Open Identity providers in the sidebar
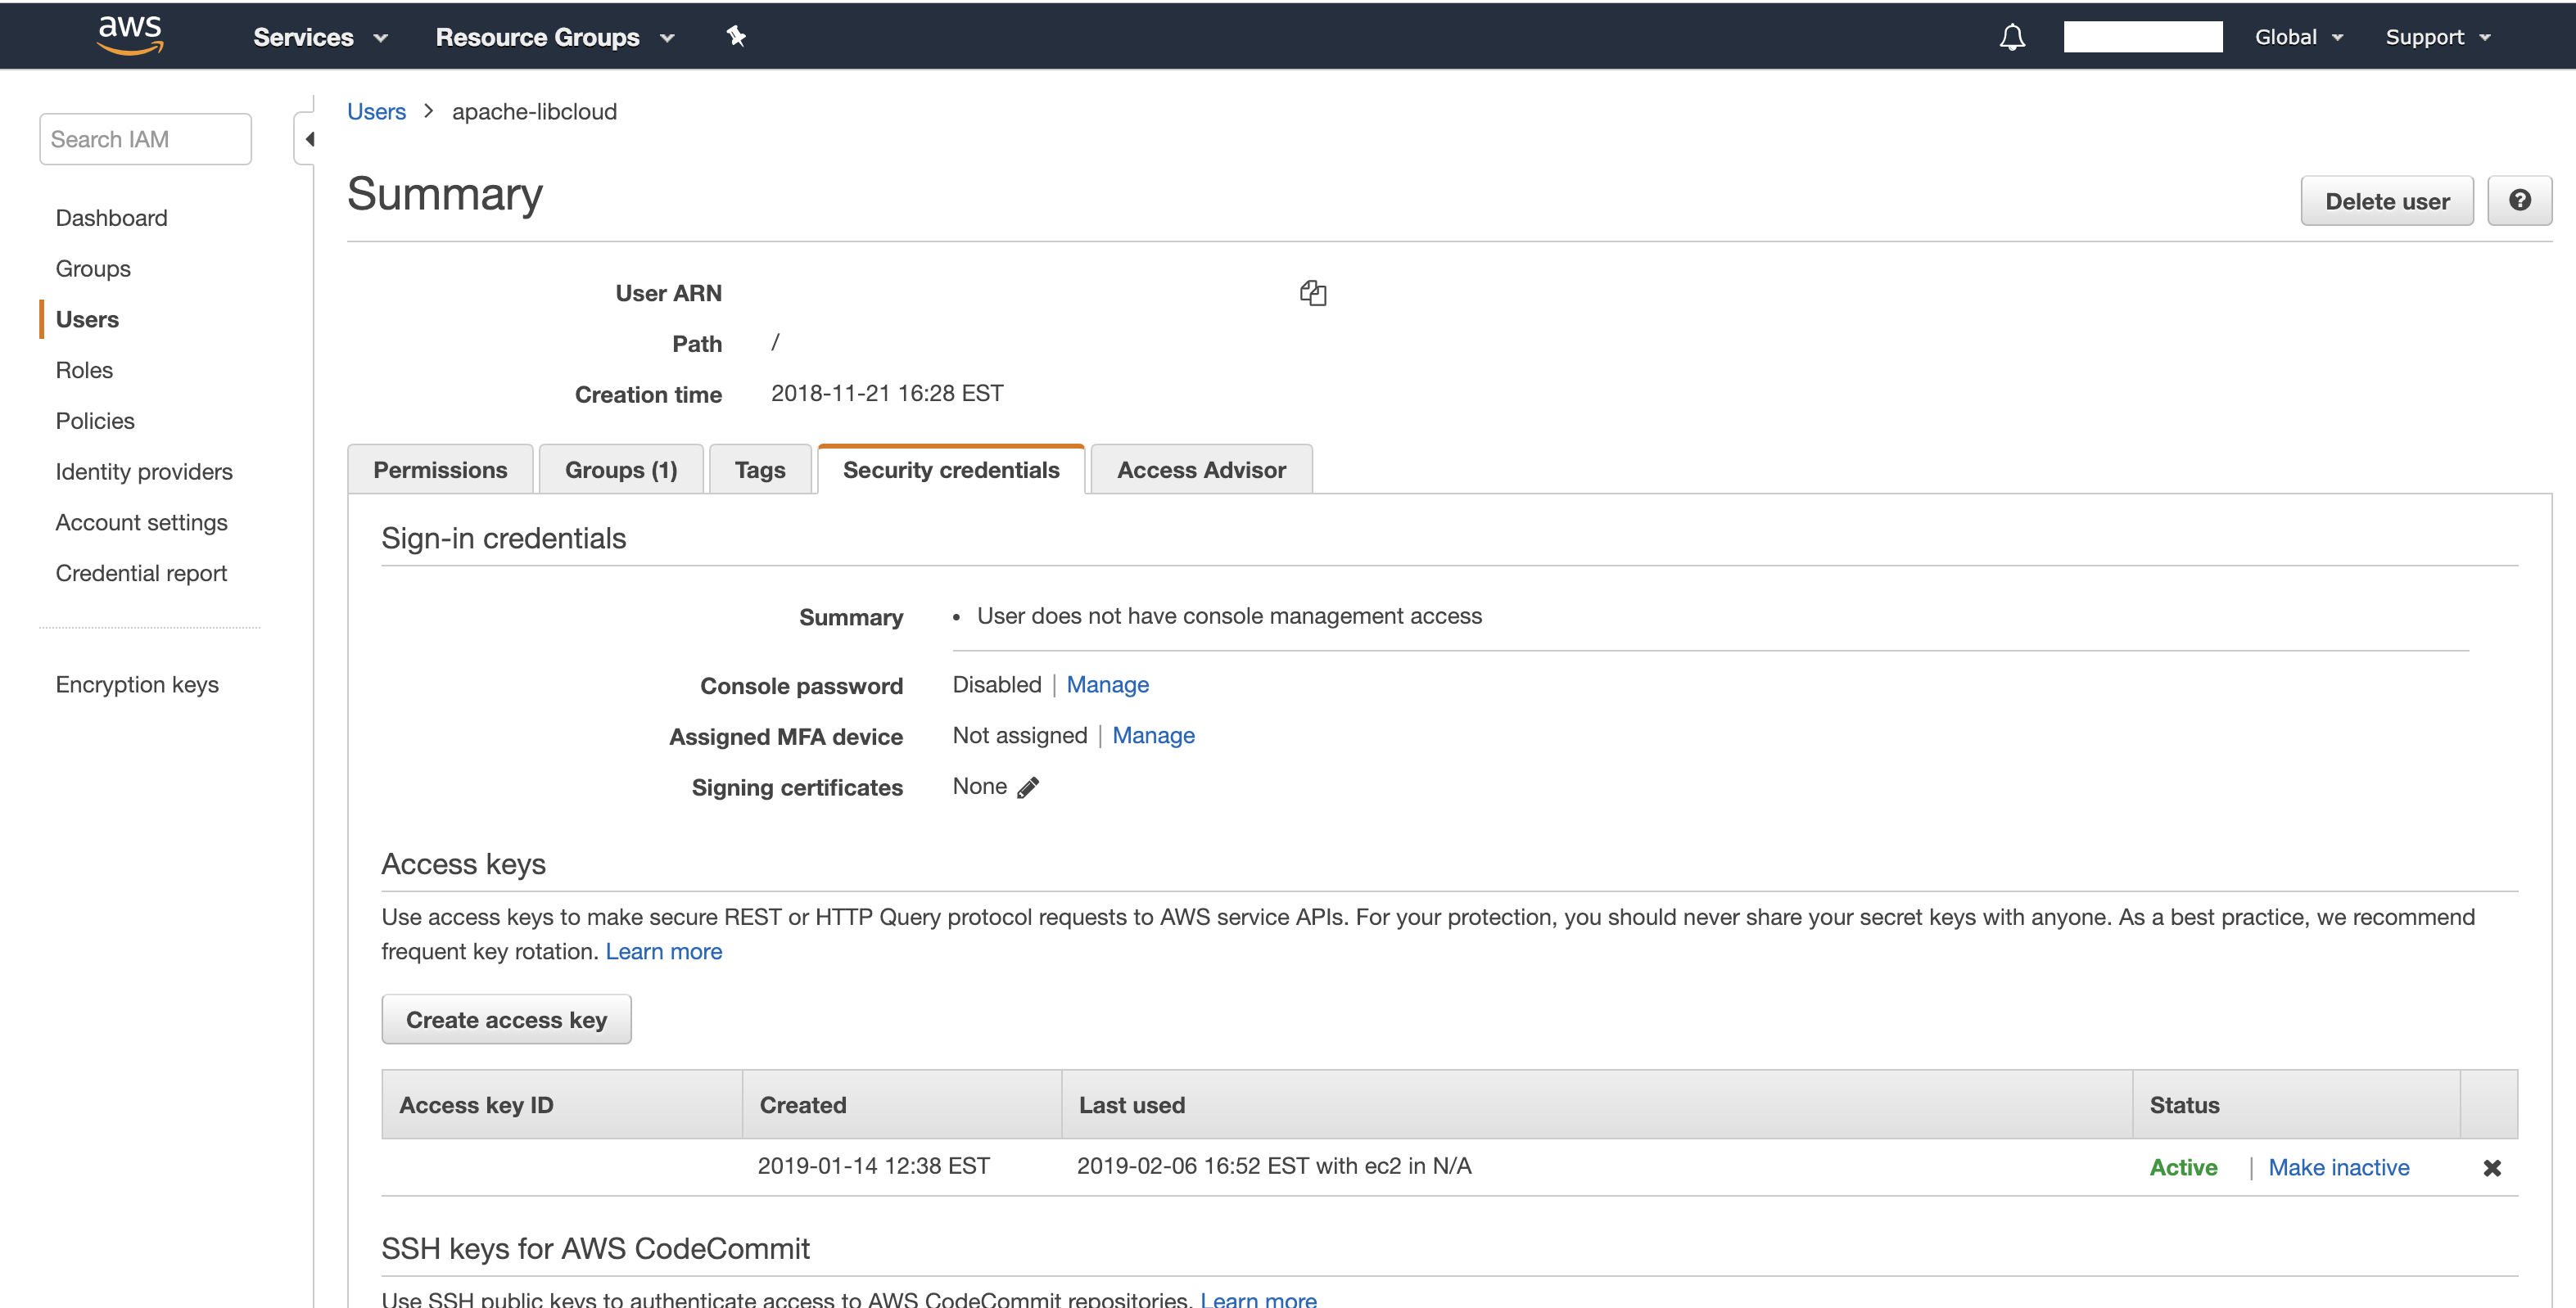This screenshot has height=1308, width=2576. [x=144, y=472]
